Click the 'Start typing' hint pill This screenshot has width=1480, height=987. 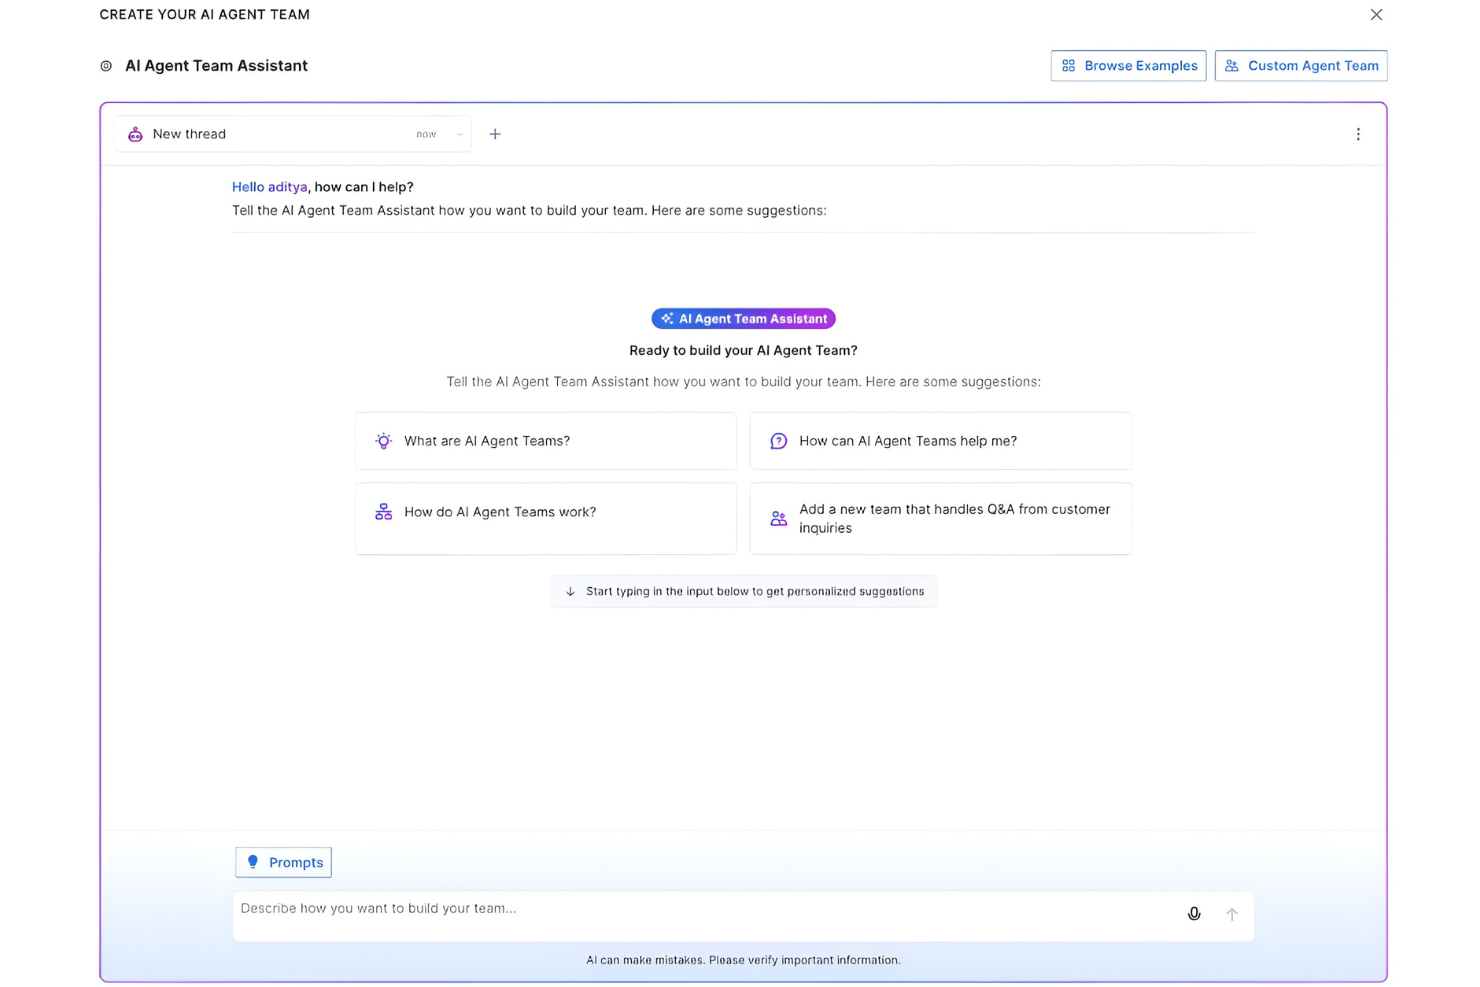[x=743, y=590]
